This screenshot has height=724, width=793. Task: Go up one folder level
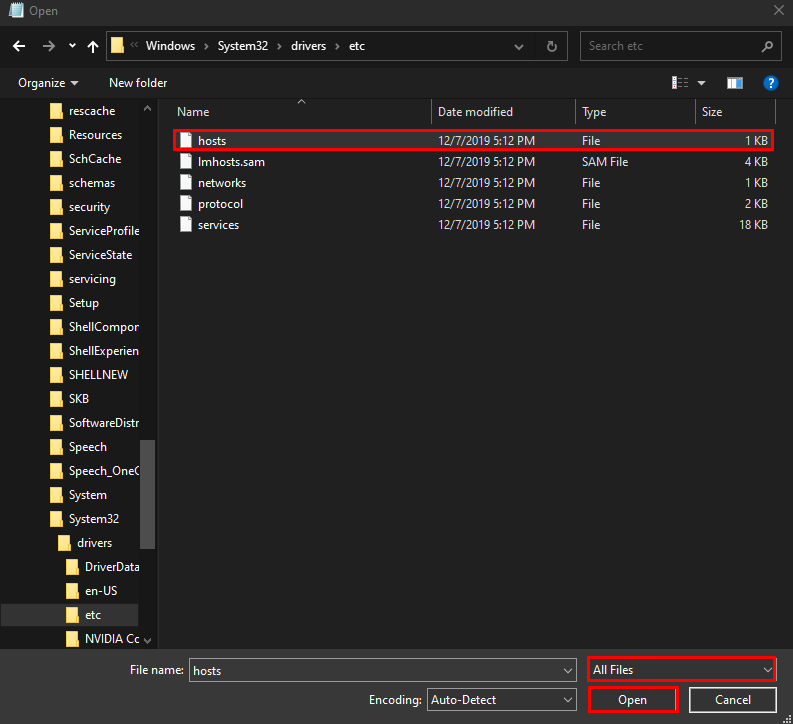click(93, 47)
